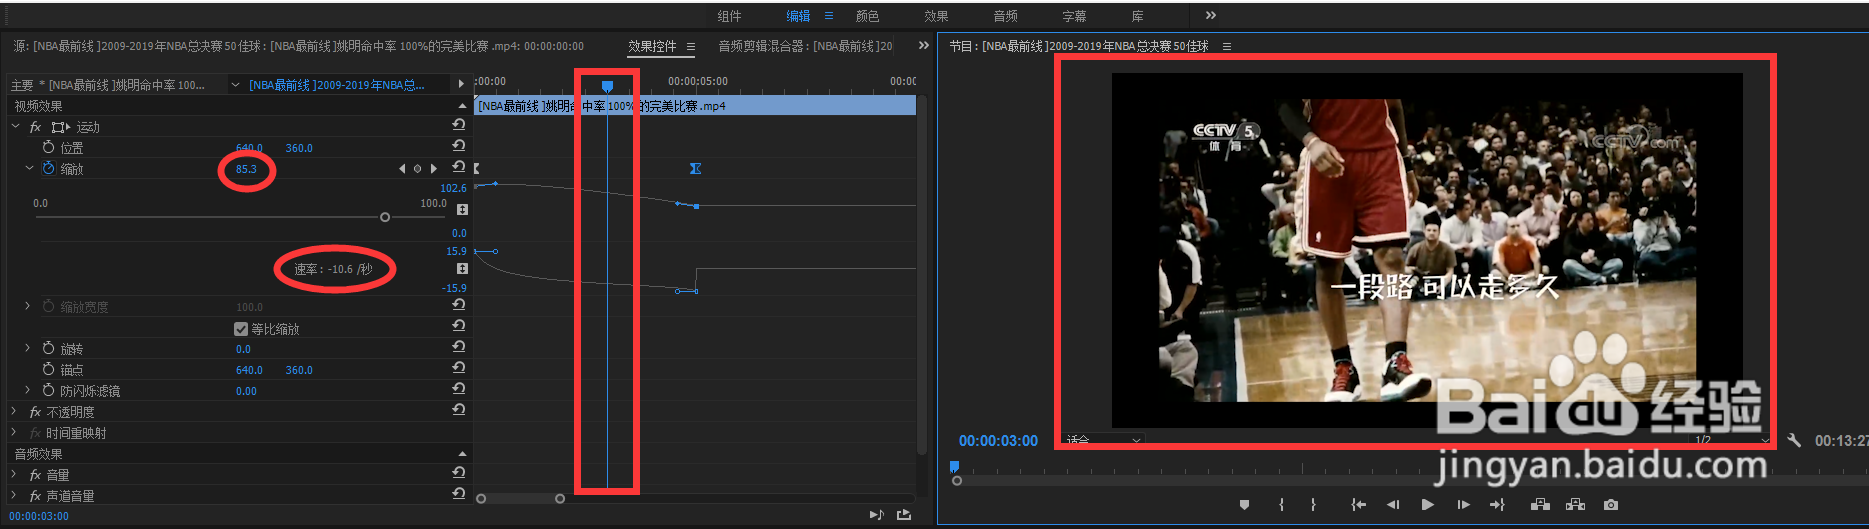Viewport: 1869px width, 529px height.
Task: Switch to 音频 workspace
Action: click(1005, 16)
